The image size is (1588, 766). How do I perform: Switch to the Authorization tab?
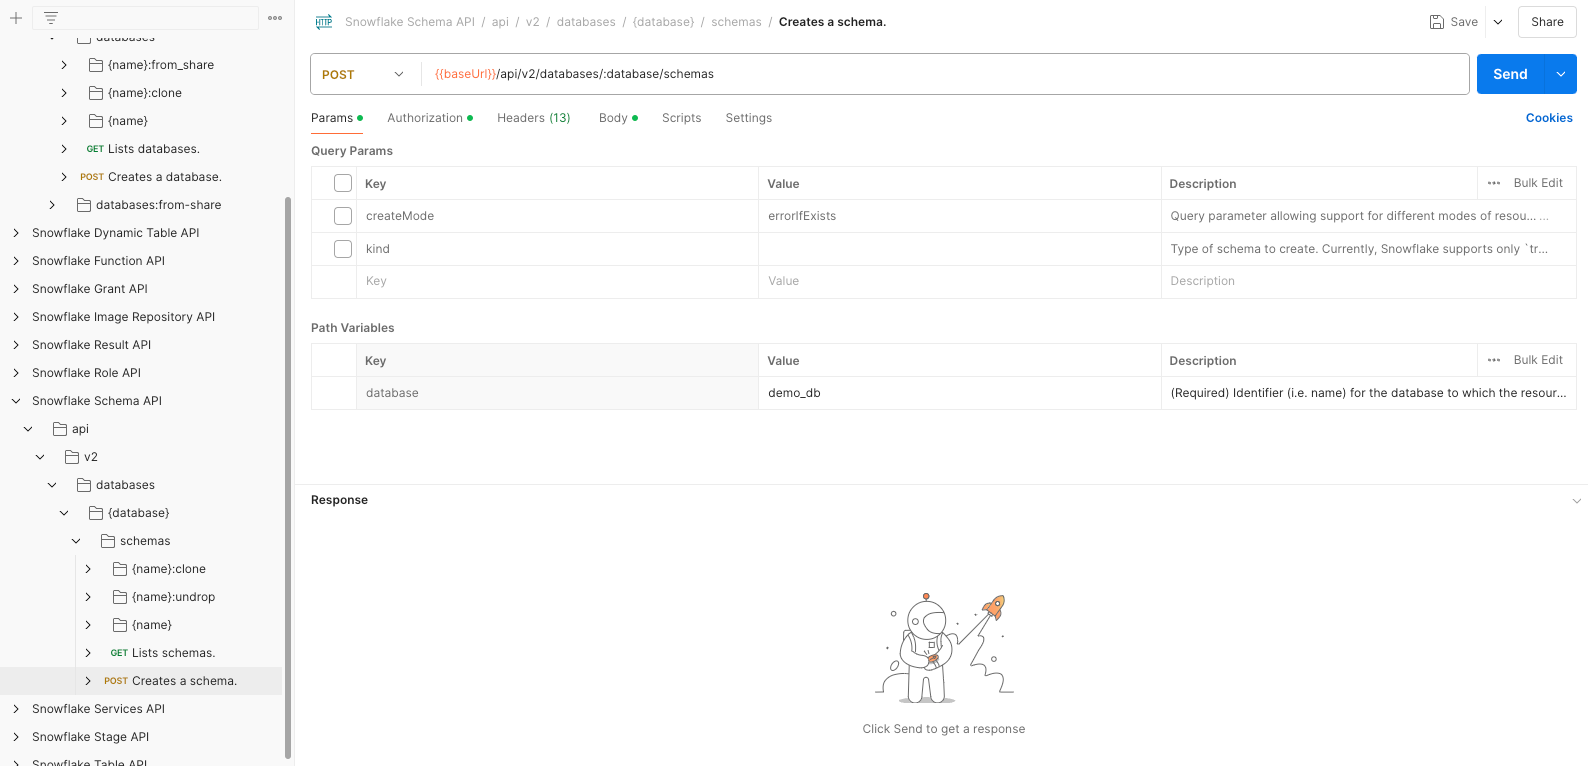429,118
